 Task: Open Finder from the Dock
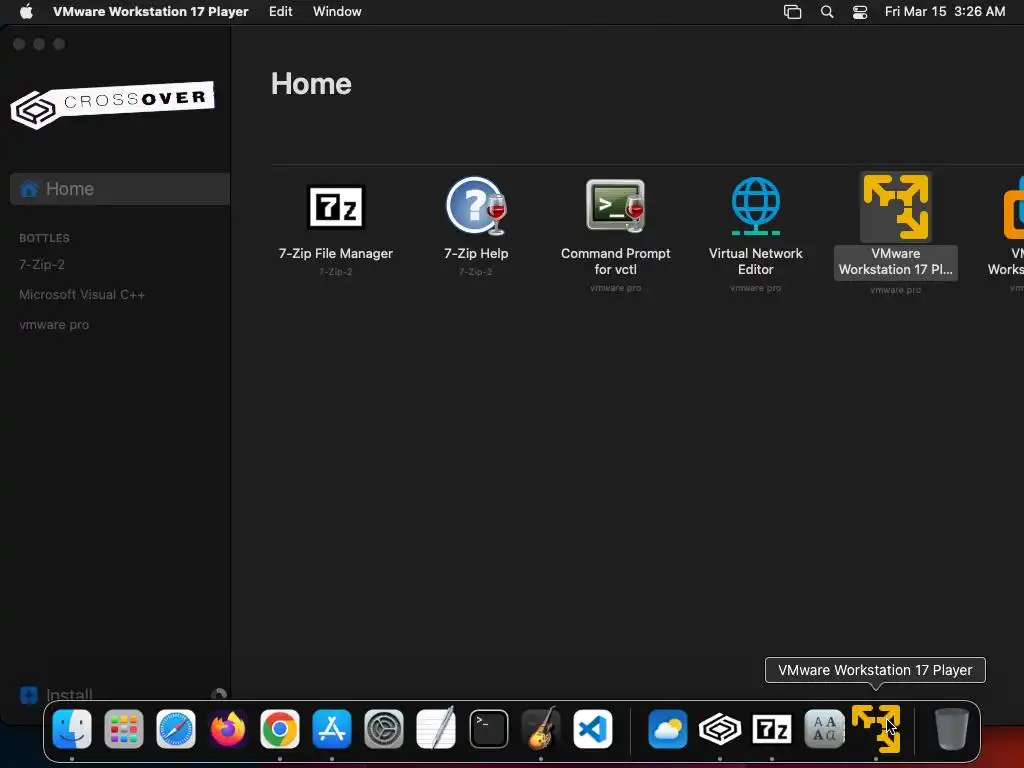pos(72,729)
